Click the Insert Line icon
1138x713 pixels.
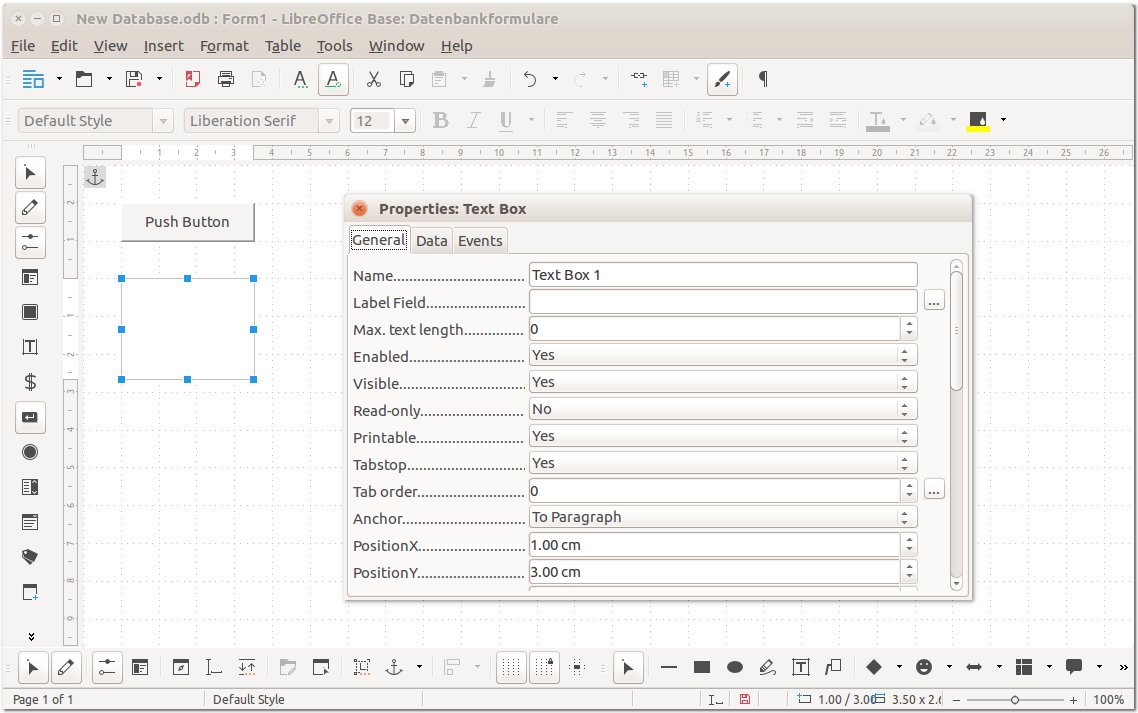668,667
